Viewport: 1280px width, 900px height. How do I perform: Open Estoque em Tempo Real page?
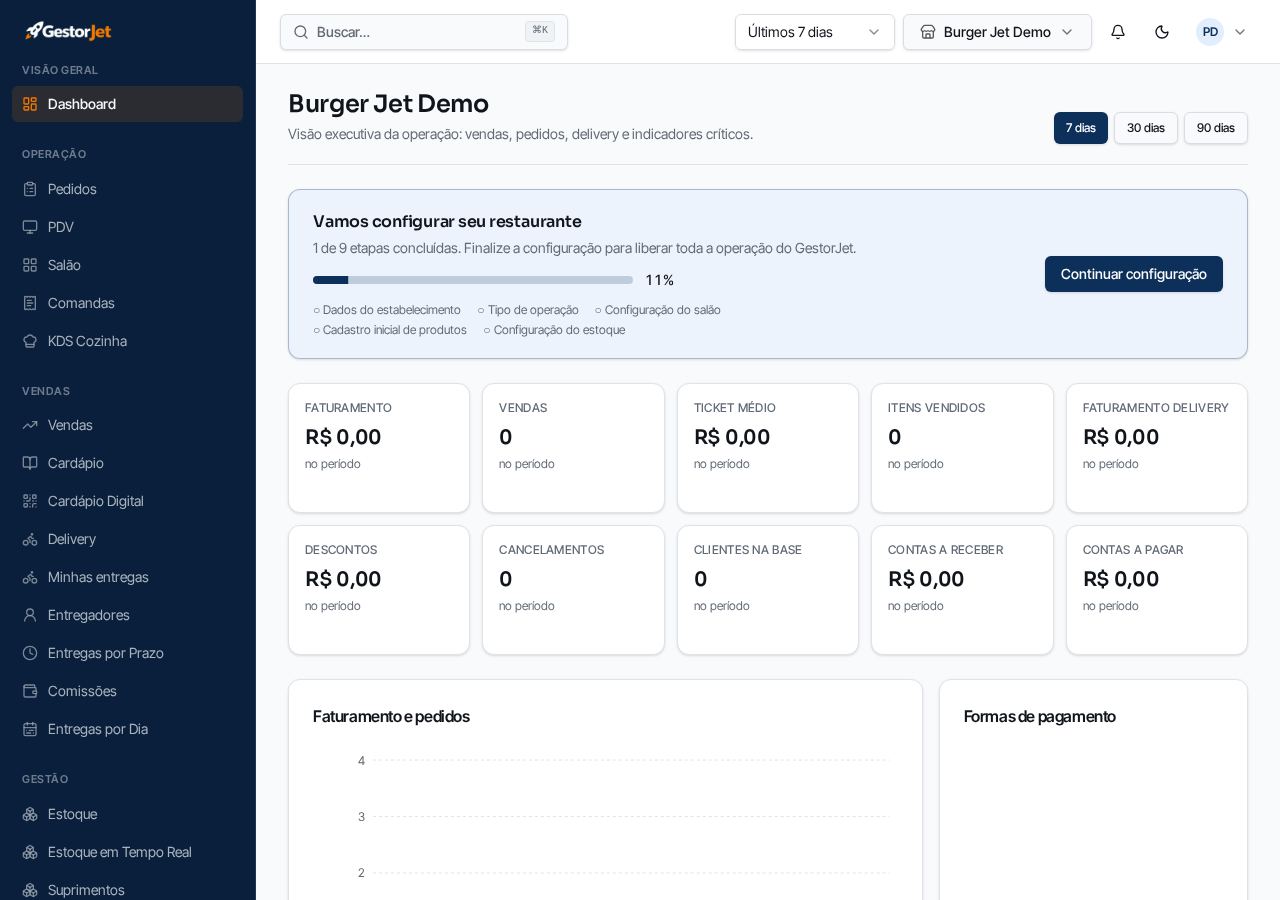tap(127, 852)
